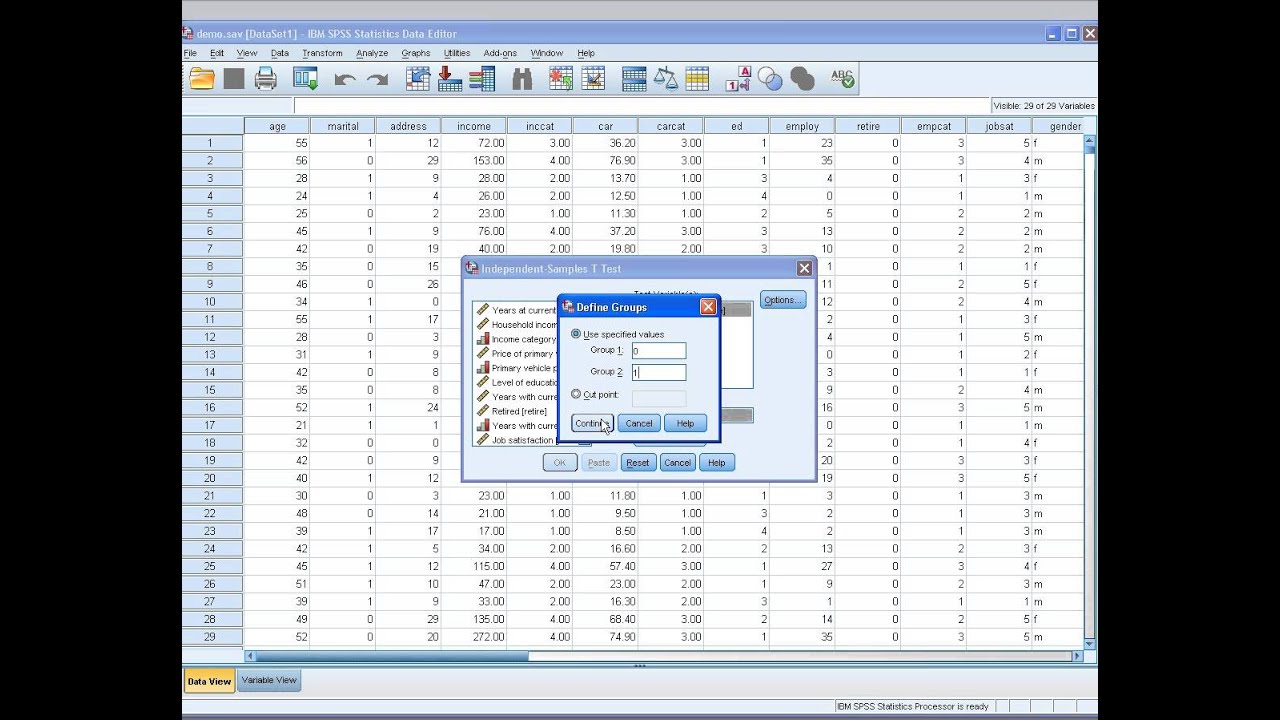Click the Use Variable Sets circles icon
The image size is (1280, 720).
click(x=770, y=79)
